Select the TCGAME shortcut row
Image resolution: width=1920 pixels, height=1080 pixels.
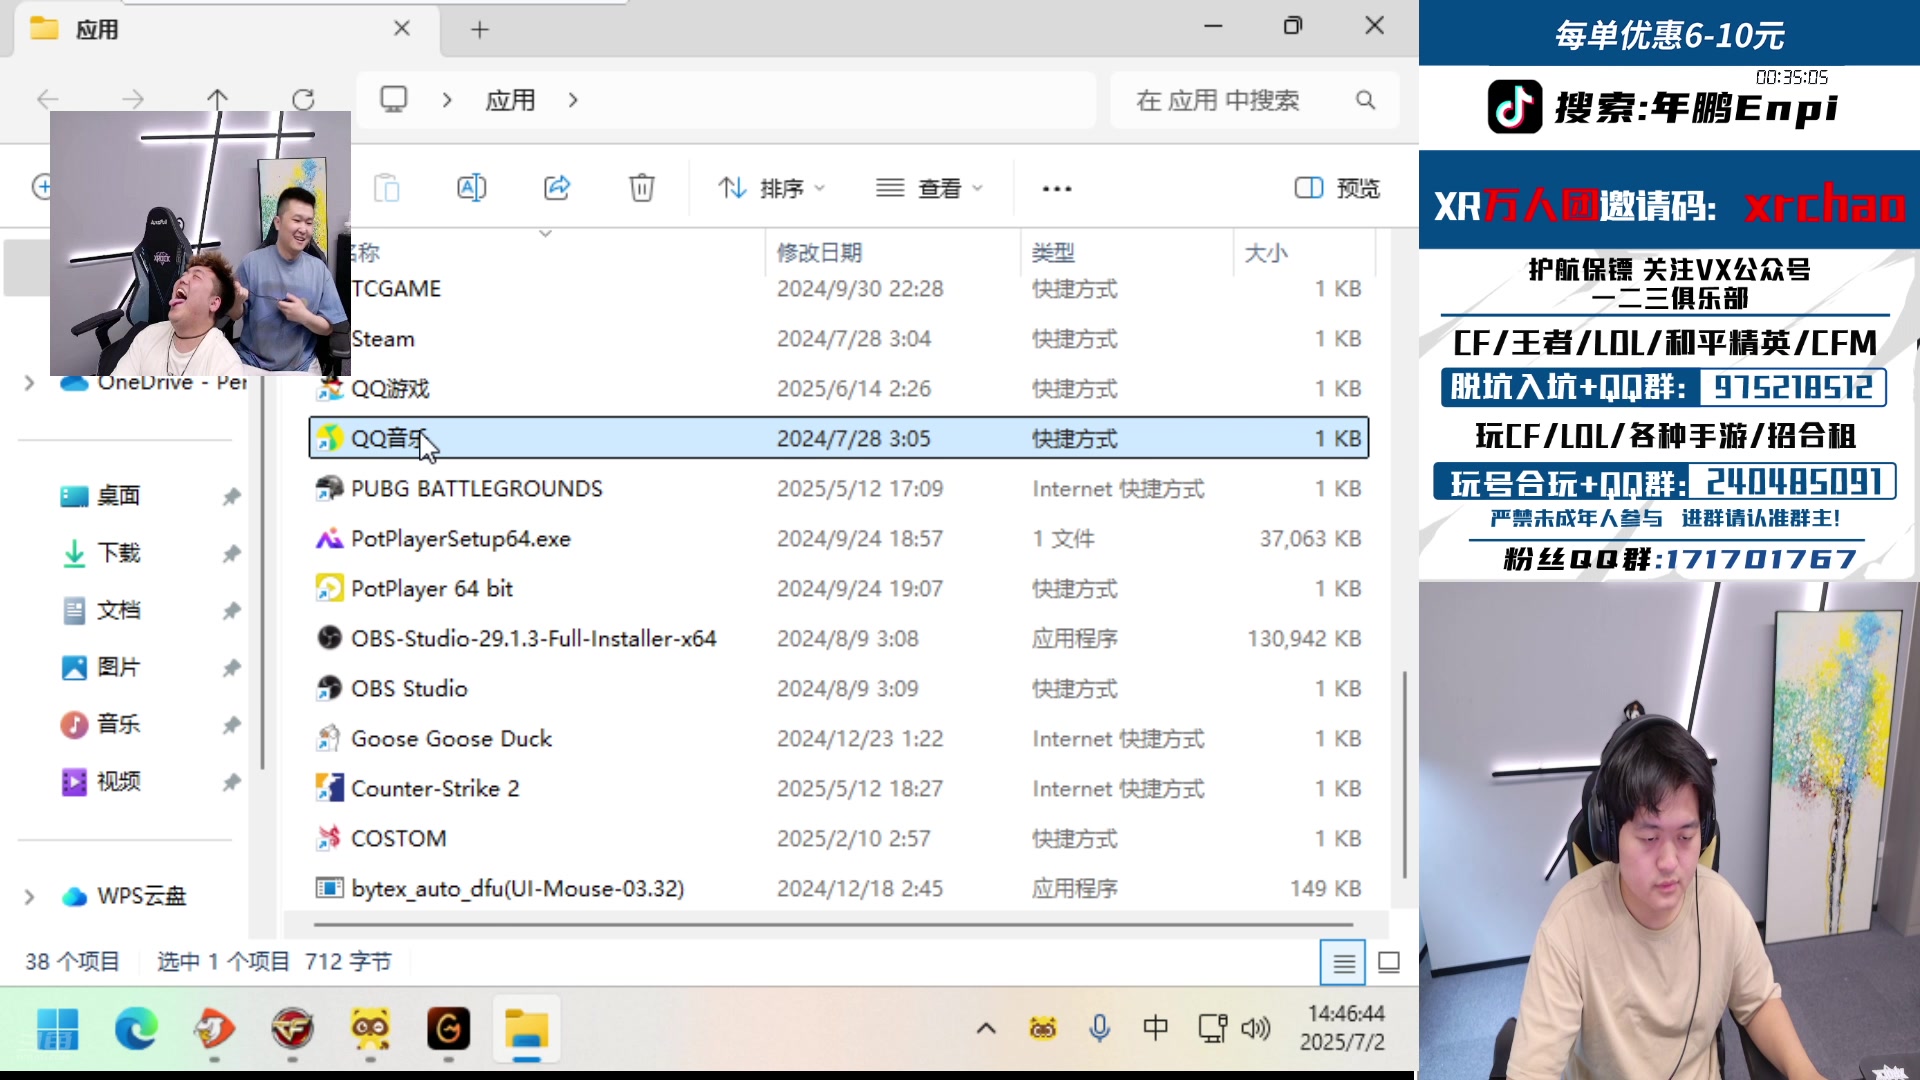[839, 288]
